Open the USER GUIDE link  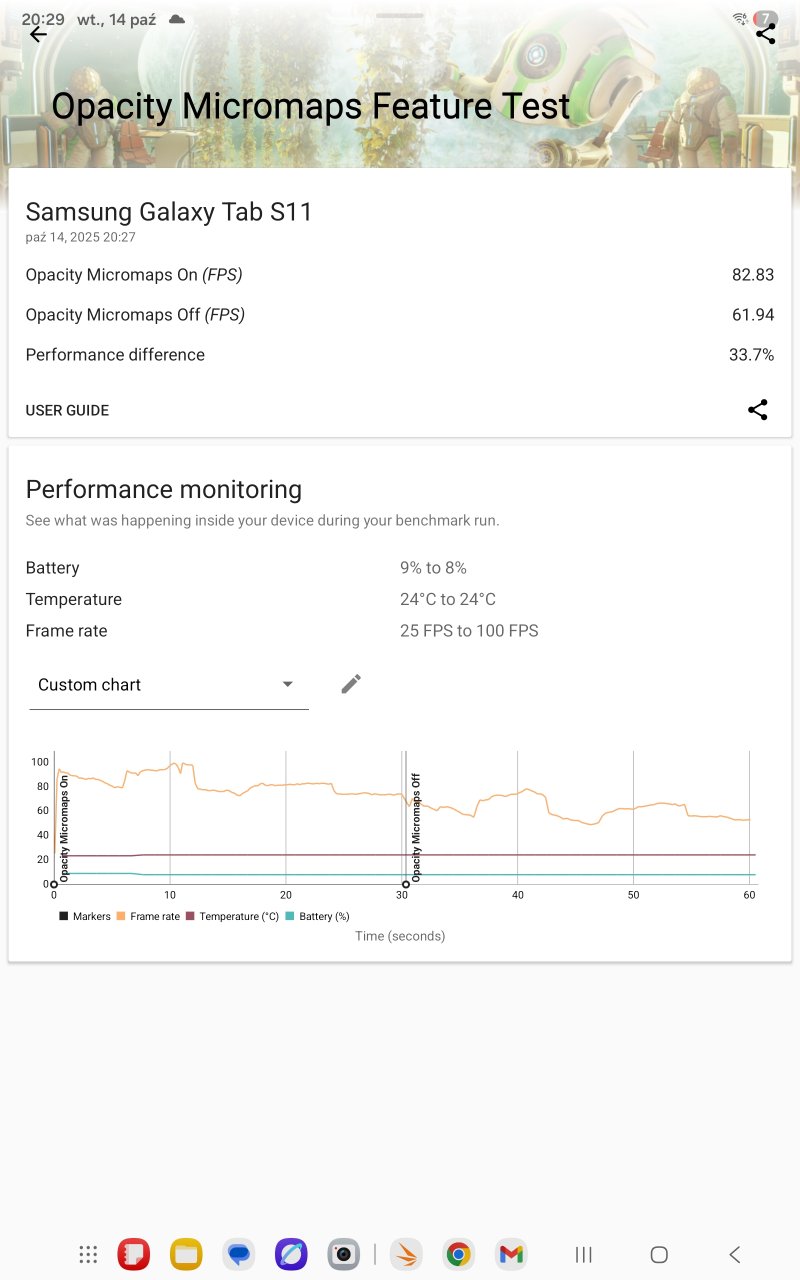point(67,410)
